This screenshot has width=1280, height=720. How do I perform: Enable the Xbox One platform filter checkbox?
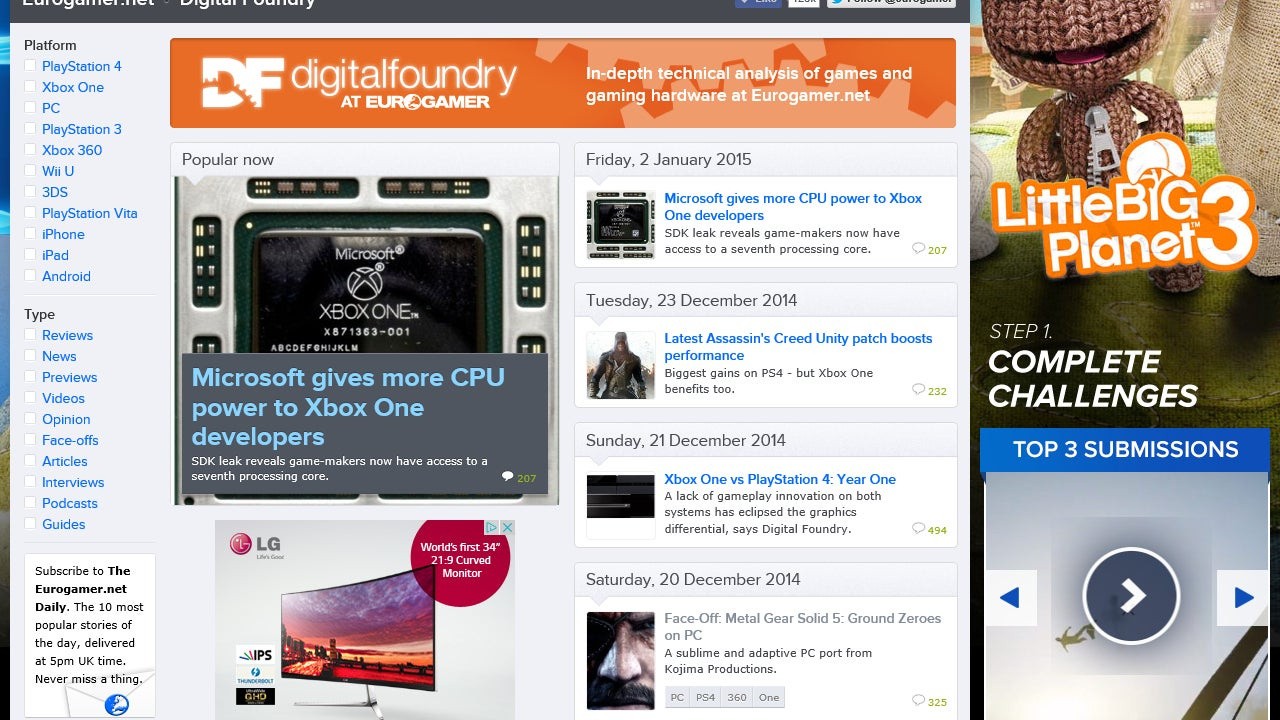[x=31, y=87]
